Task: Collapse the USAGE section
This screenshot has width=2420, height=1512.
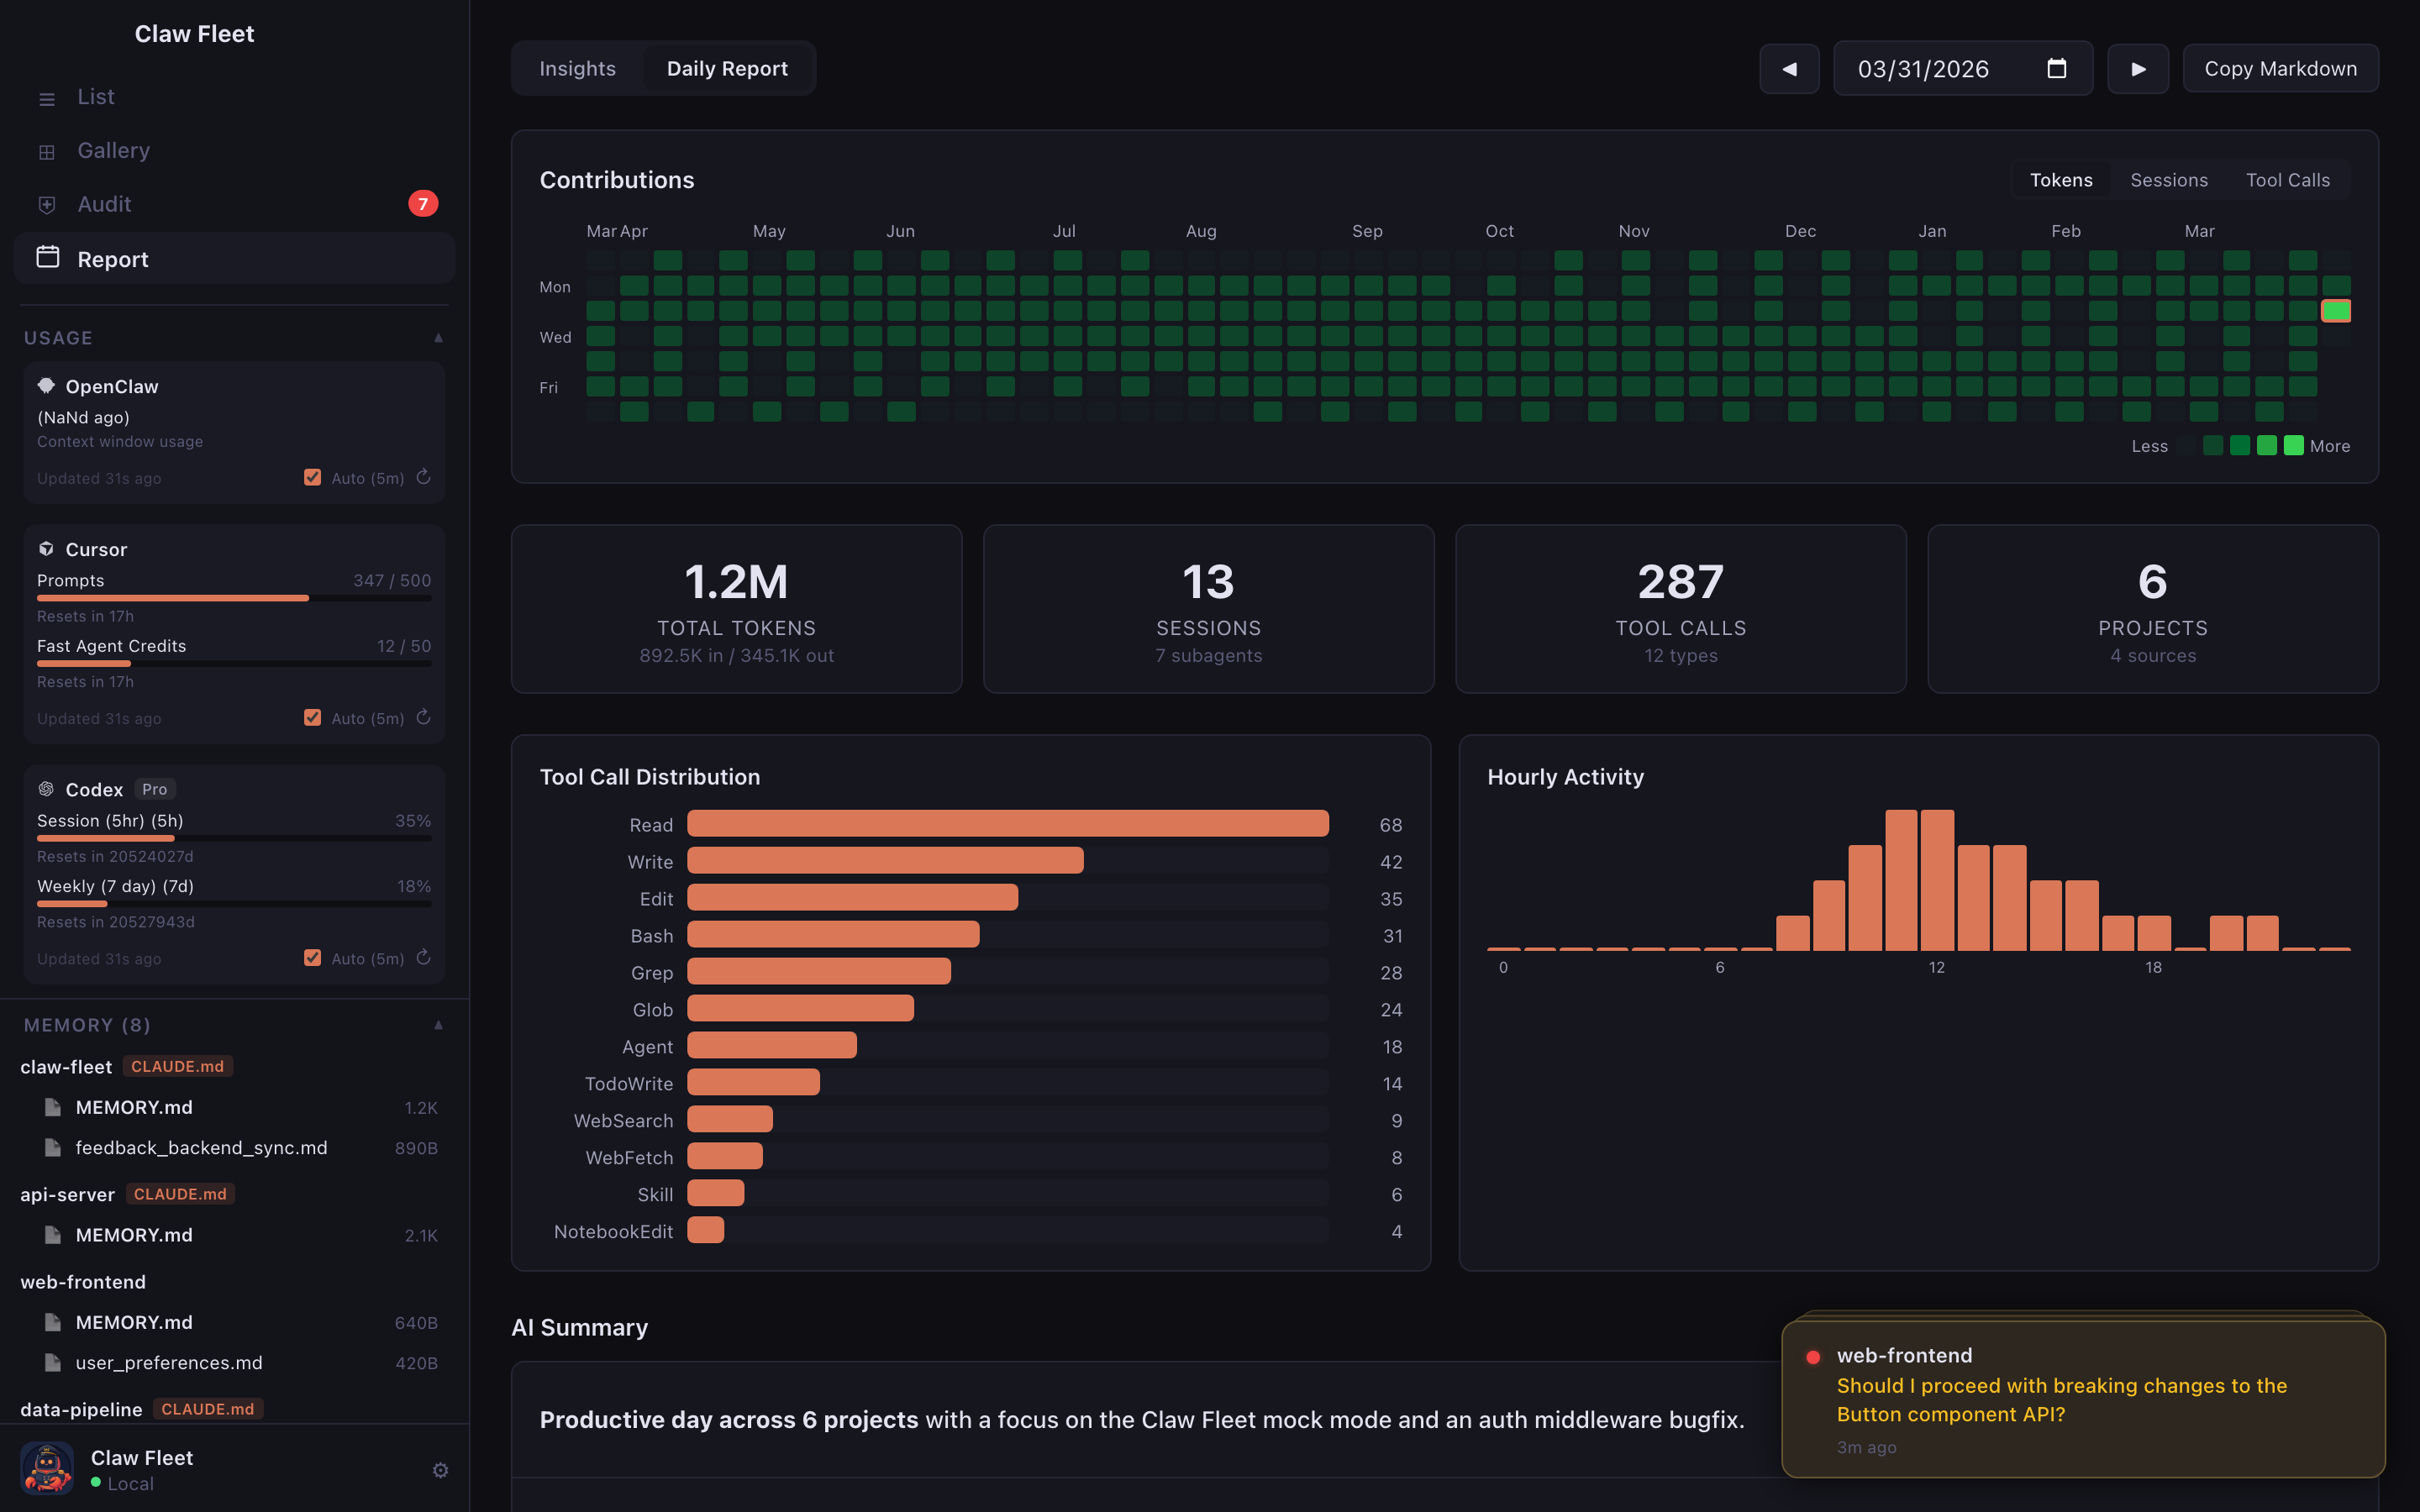Action: [x=439, y=338]
